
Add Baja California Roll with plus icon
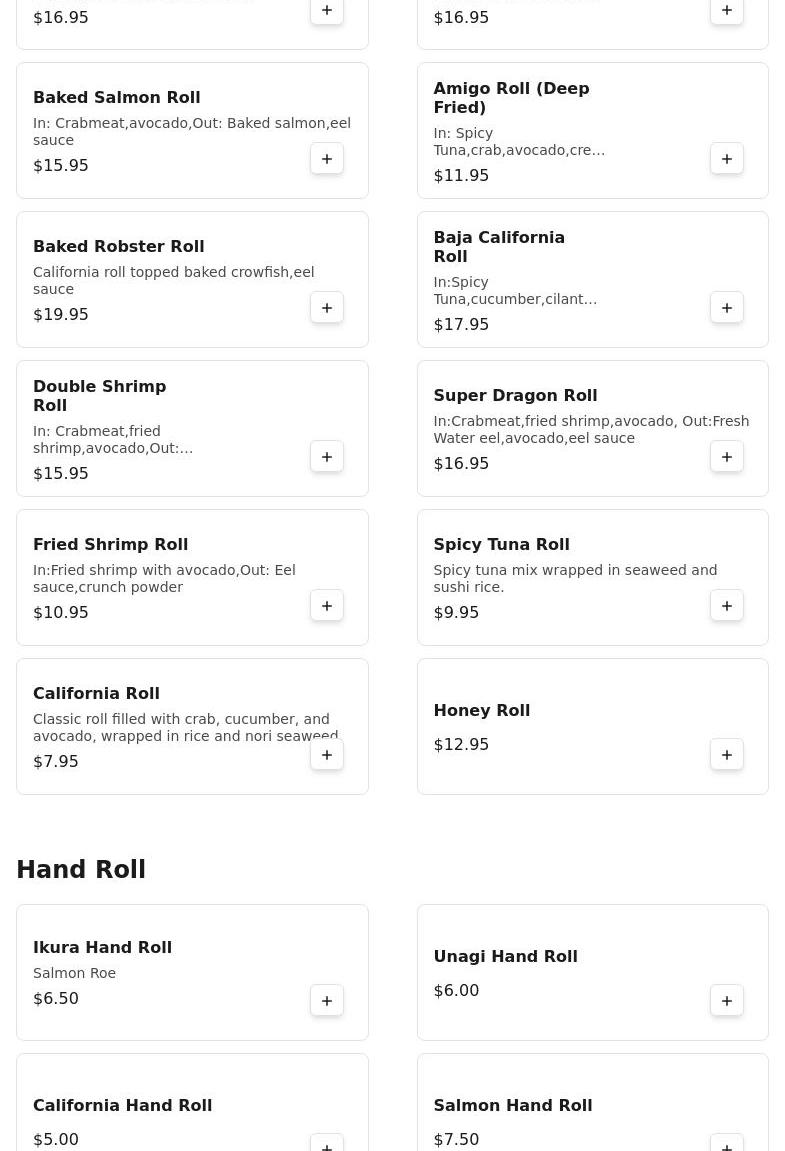727,308
